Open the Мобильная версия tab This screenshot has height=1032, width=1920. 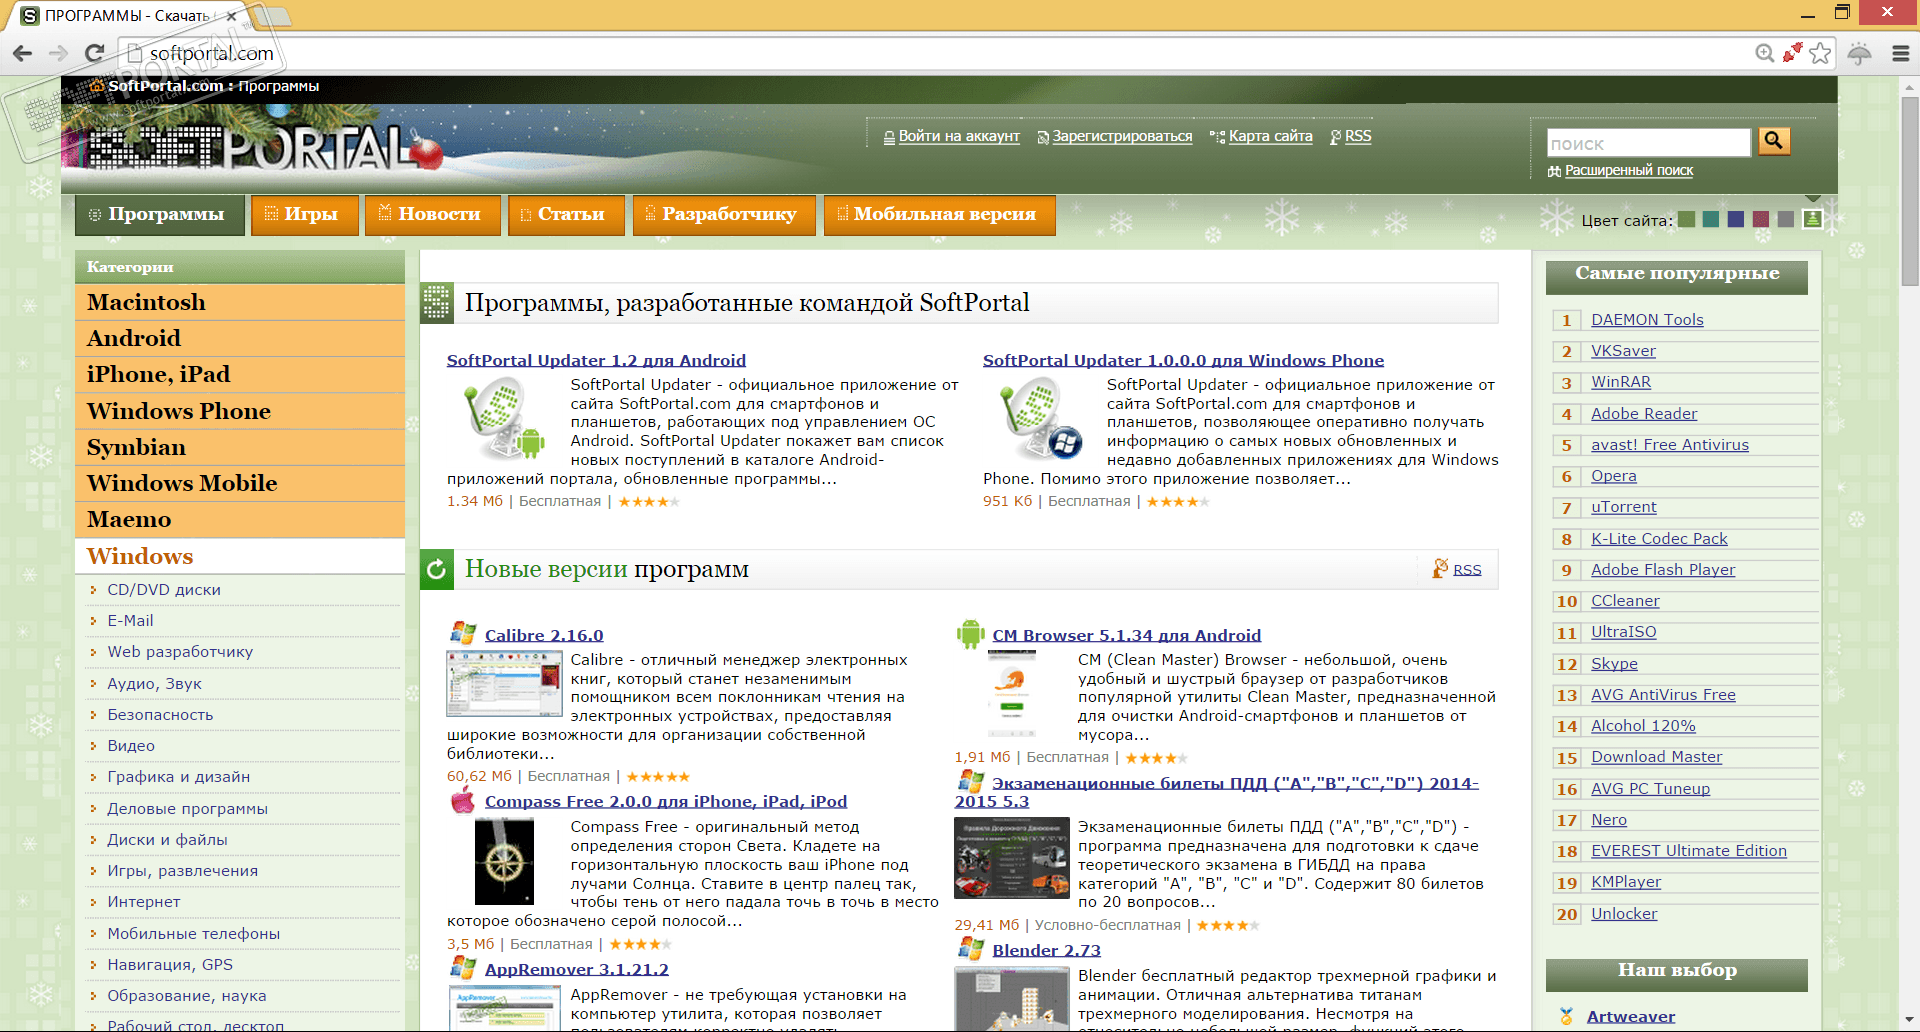[x=940, y=214]
